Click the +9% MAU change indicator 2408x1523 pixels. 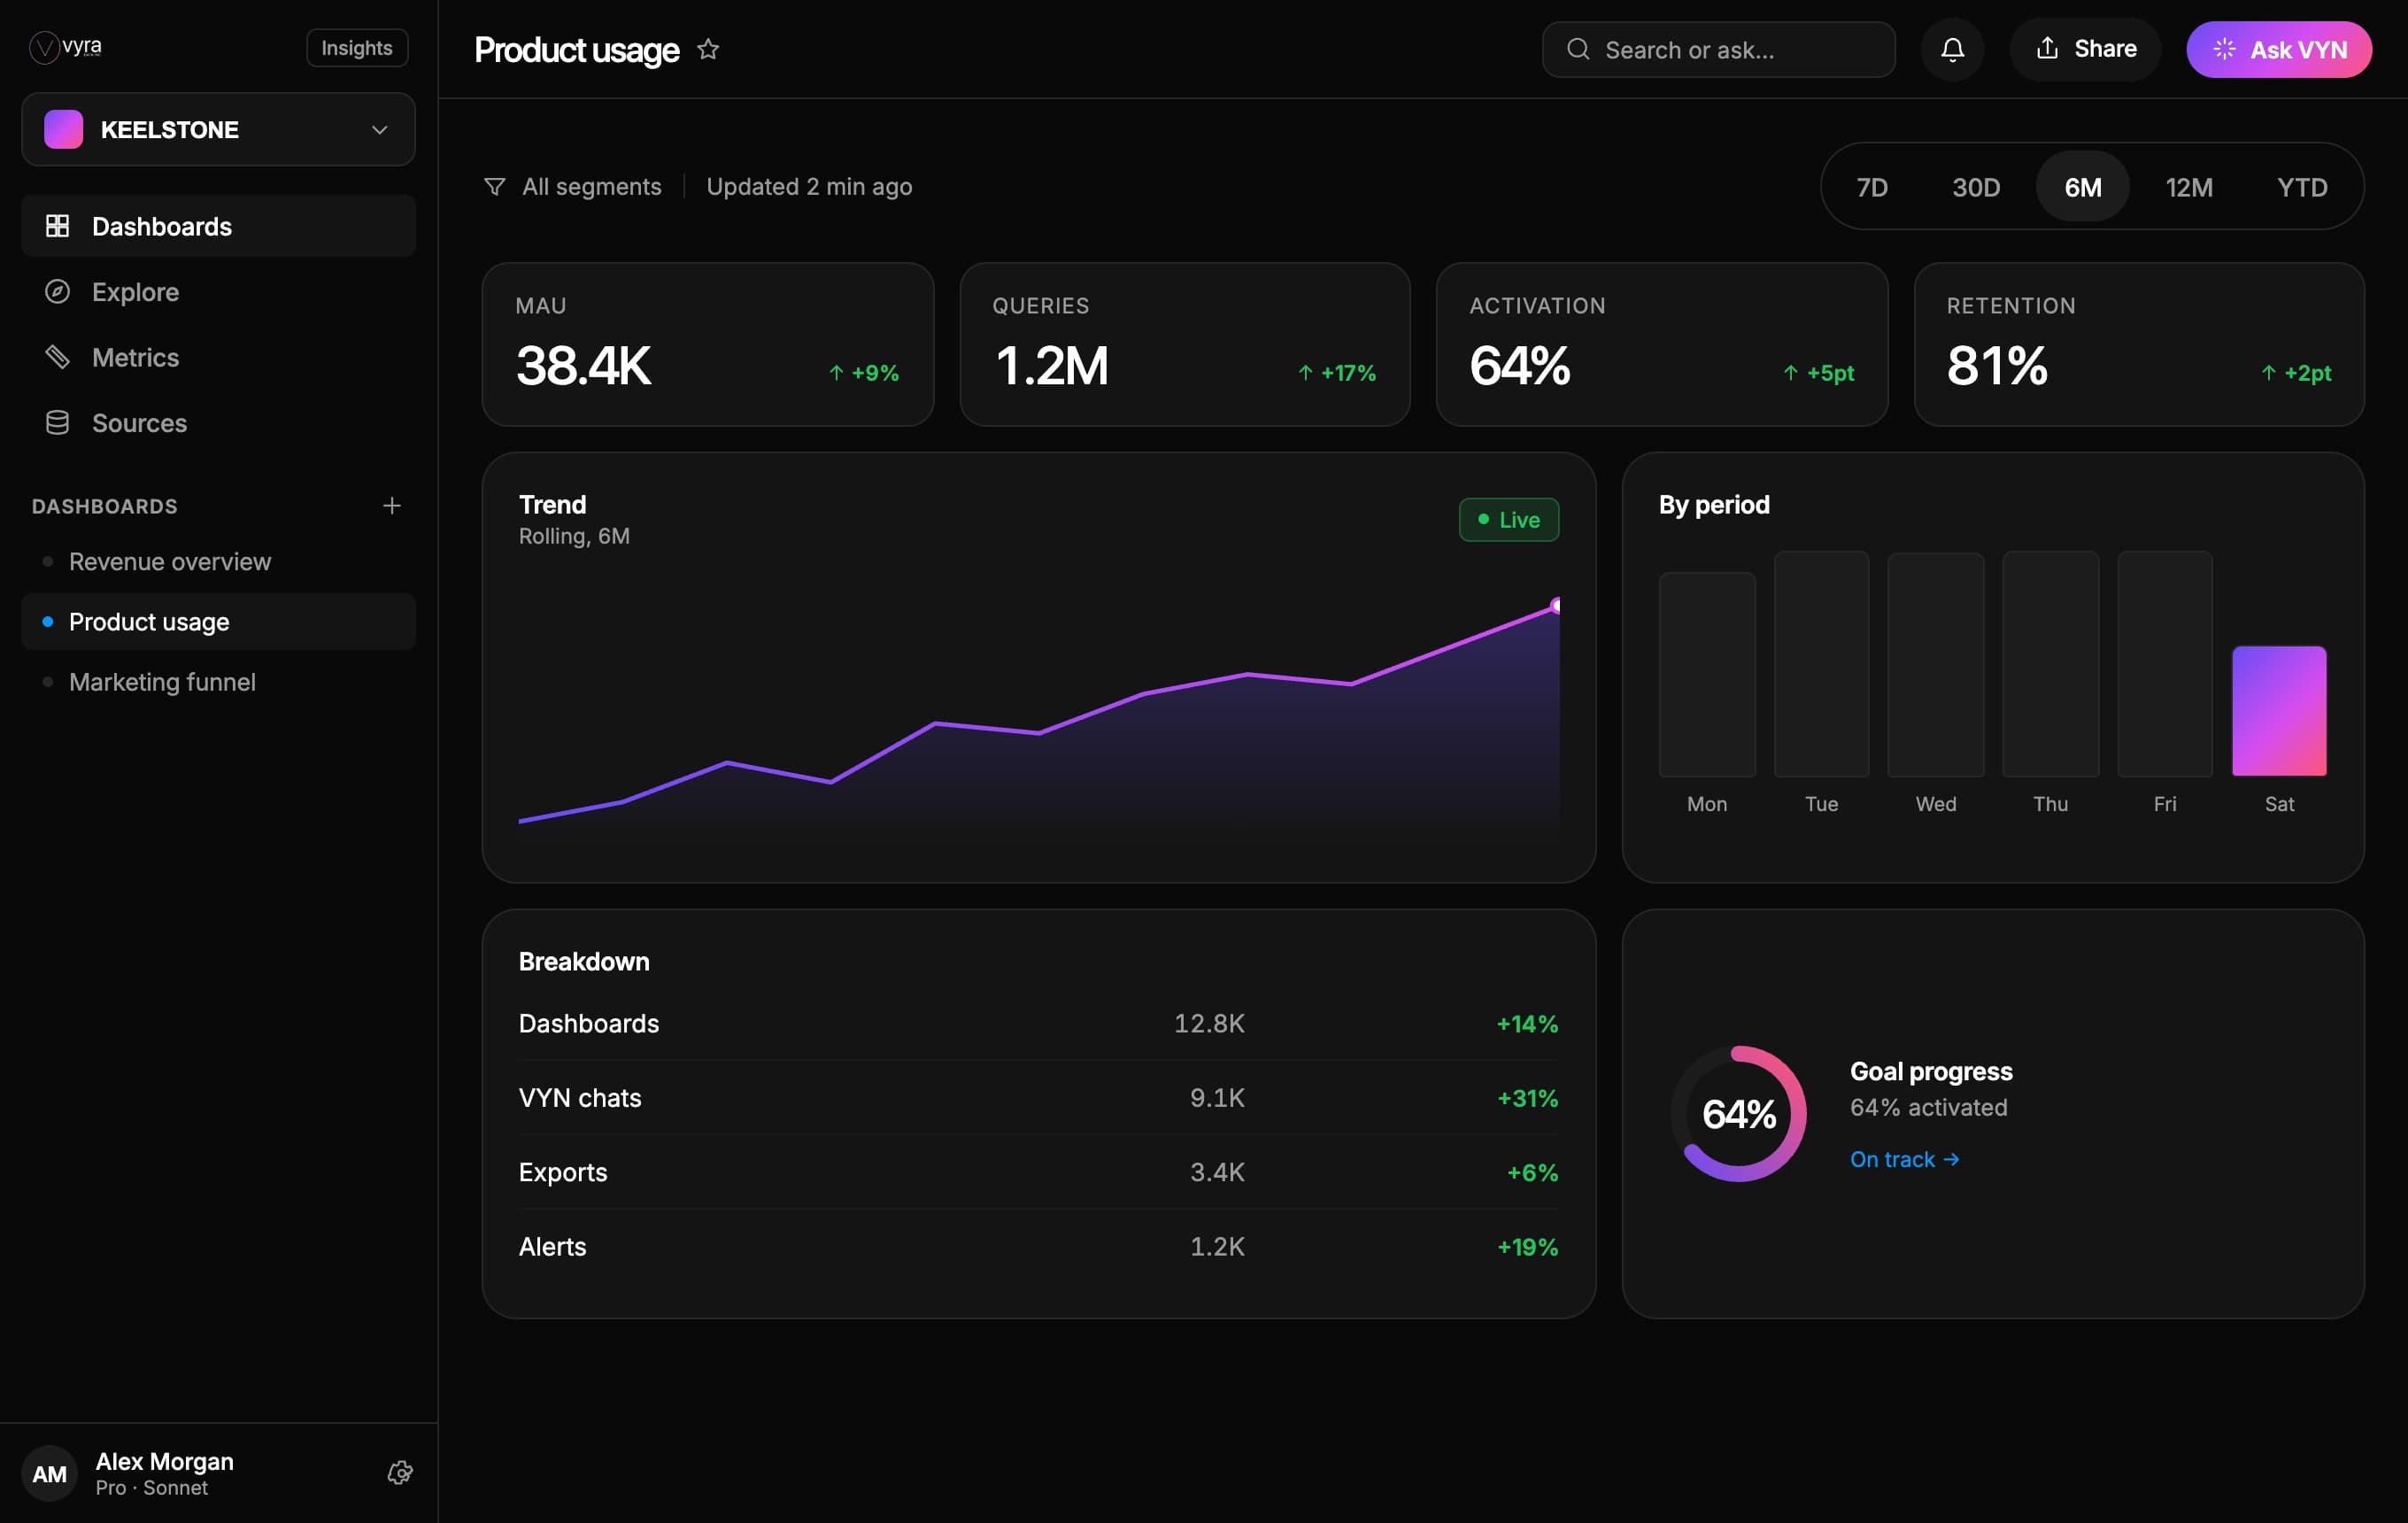[x=864, y=373]
